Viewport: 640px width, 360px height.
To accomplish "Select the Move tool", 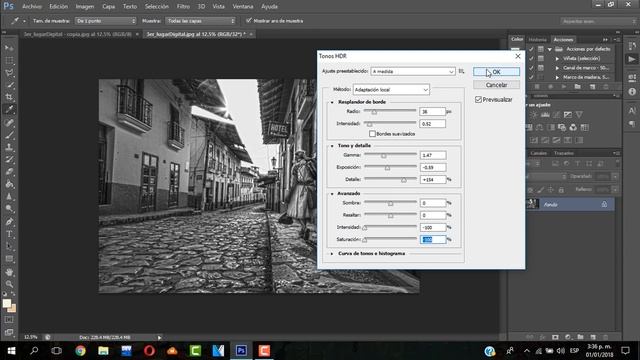I will click(9, 48).
